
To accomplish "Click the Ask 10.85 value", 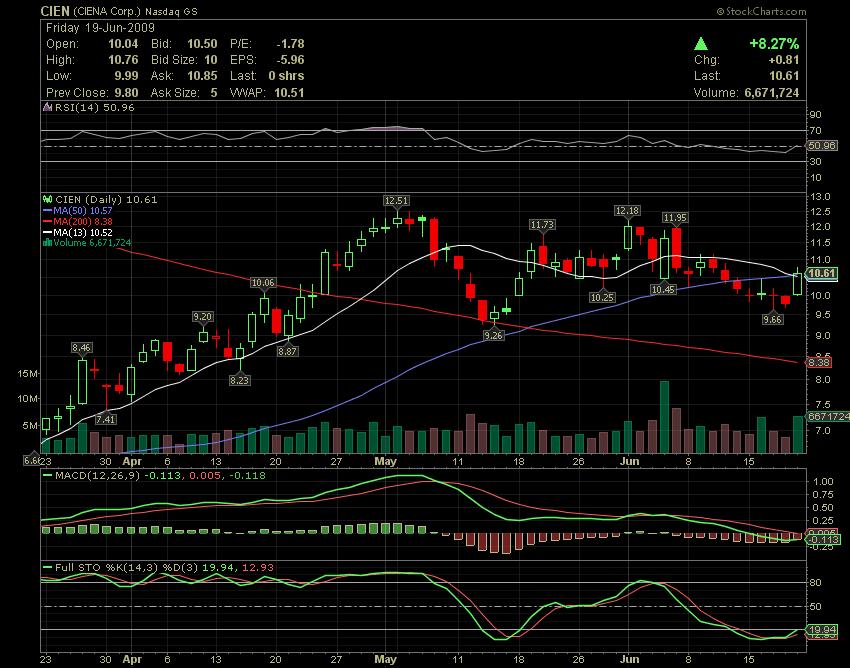I will pyautogui.click(x=202, y=76).
